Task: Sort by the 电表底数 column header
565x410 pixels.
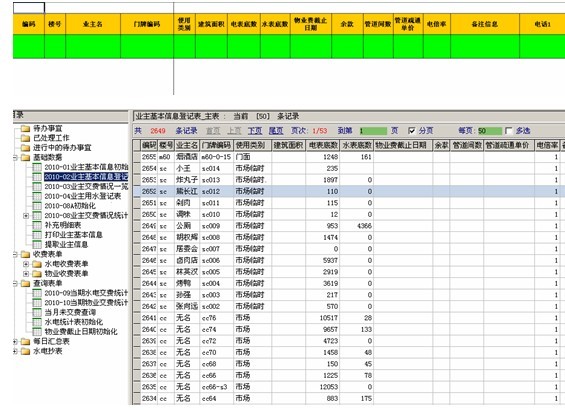Action: coord(323,146)
